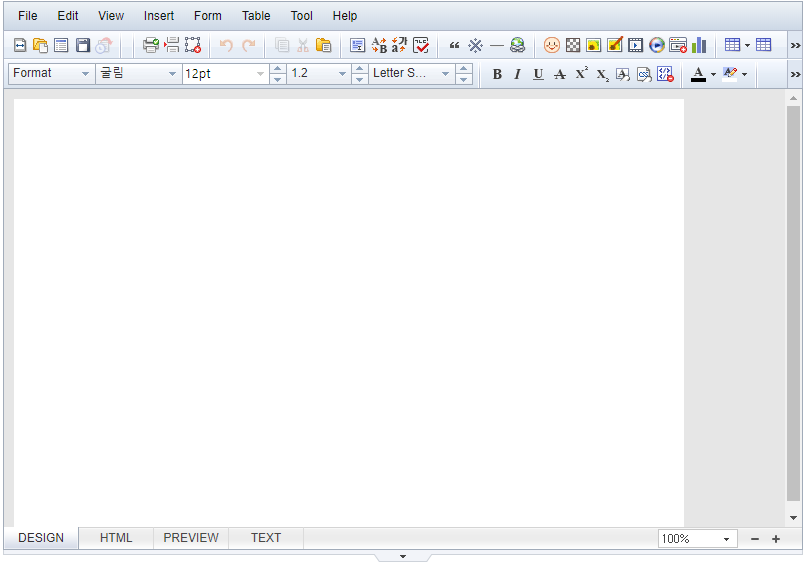Screen dimensions: 804x563
Task: Open the Insert menu
Action: 159,16
